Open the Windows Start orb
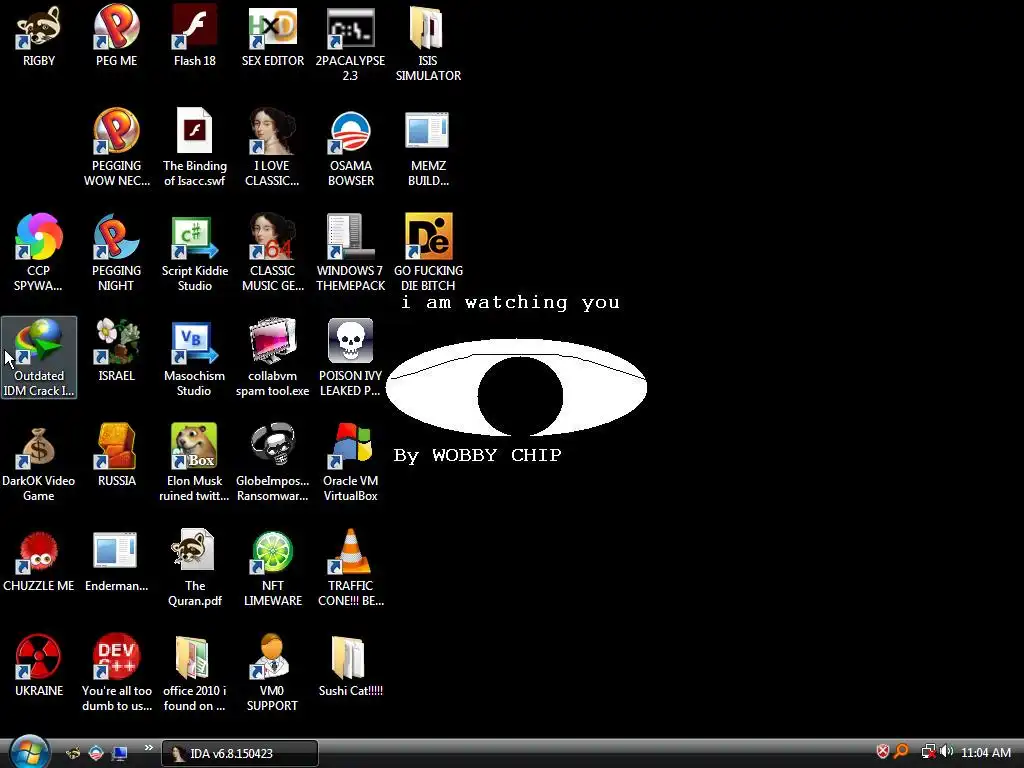The image size is (1024, 768). point(29,752)
